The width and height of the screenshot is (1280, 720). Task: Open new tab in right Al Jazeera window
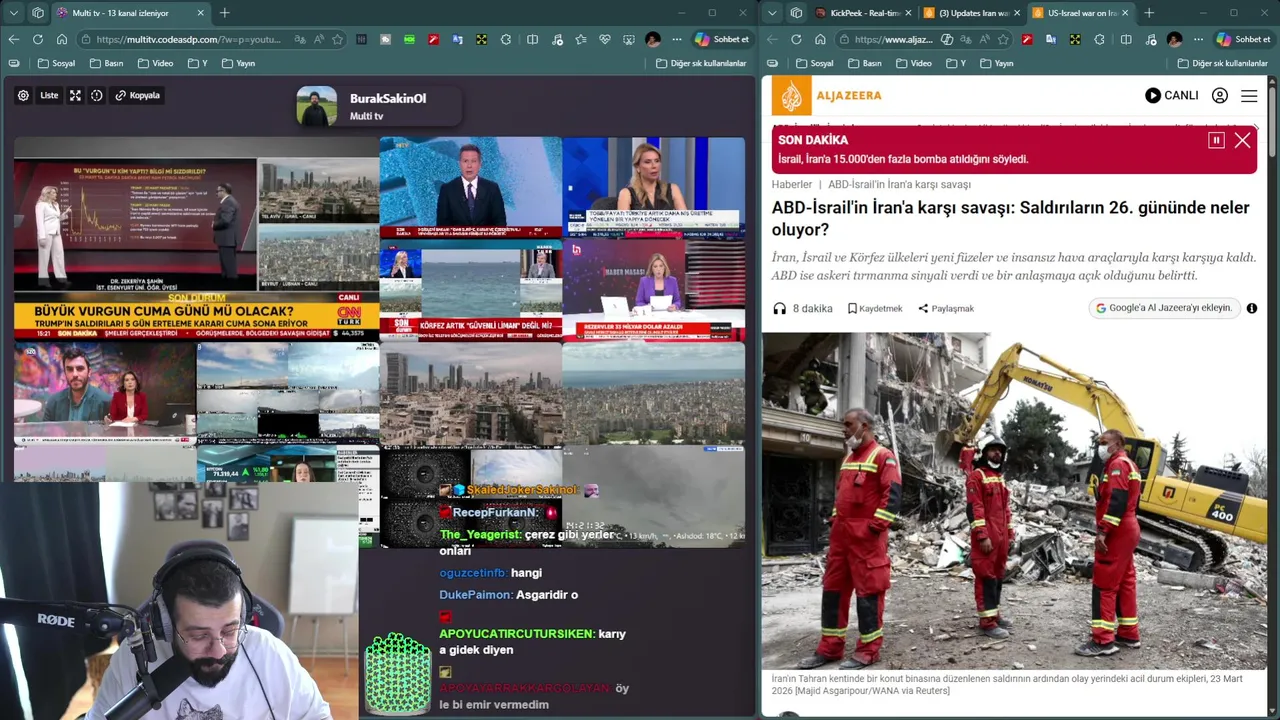tap(1148, 13)
